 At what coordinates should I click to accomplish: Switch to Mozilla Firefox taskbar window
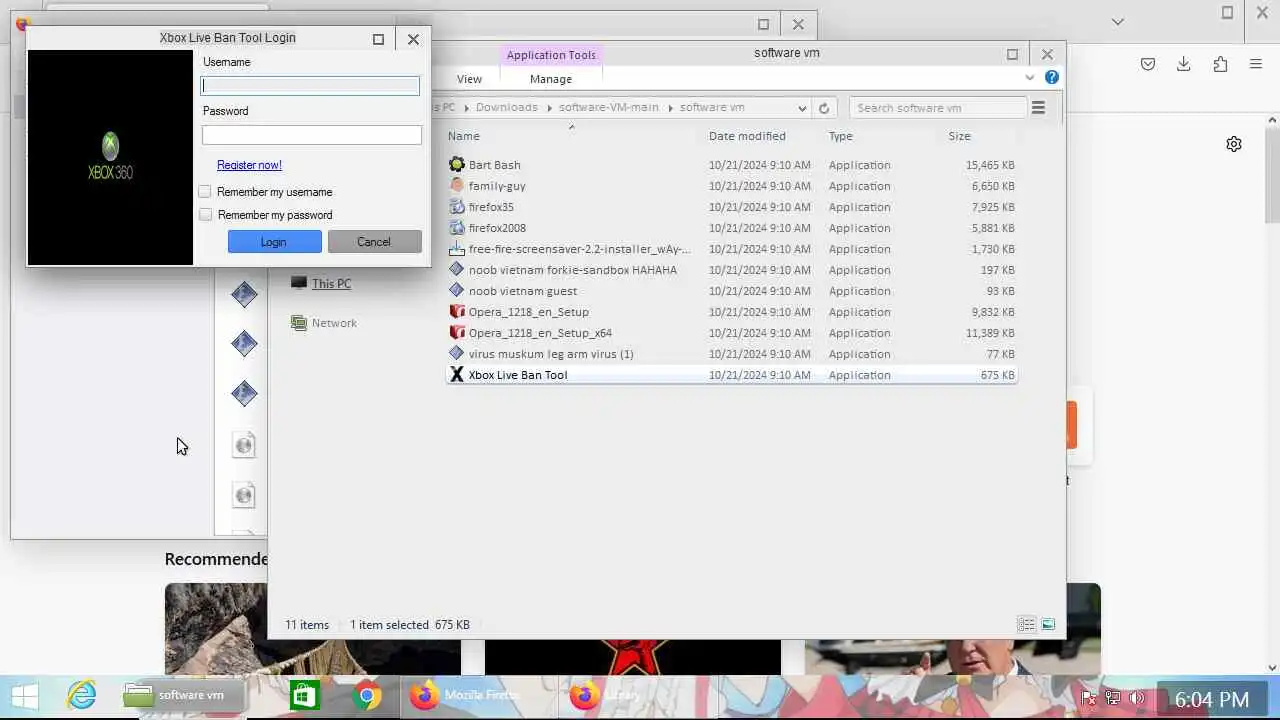(478, 696)
